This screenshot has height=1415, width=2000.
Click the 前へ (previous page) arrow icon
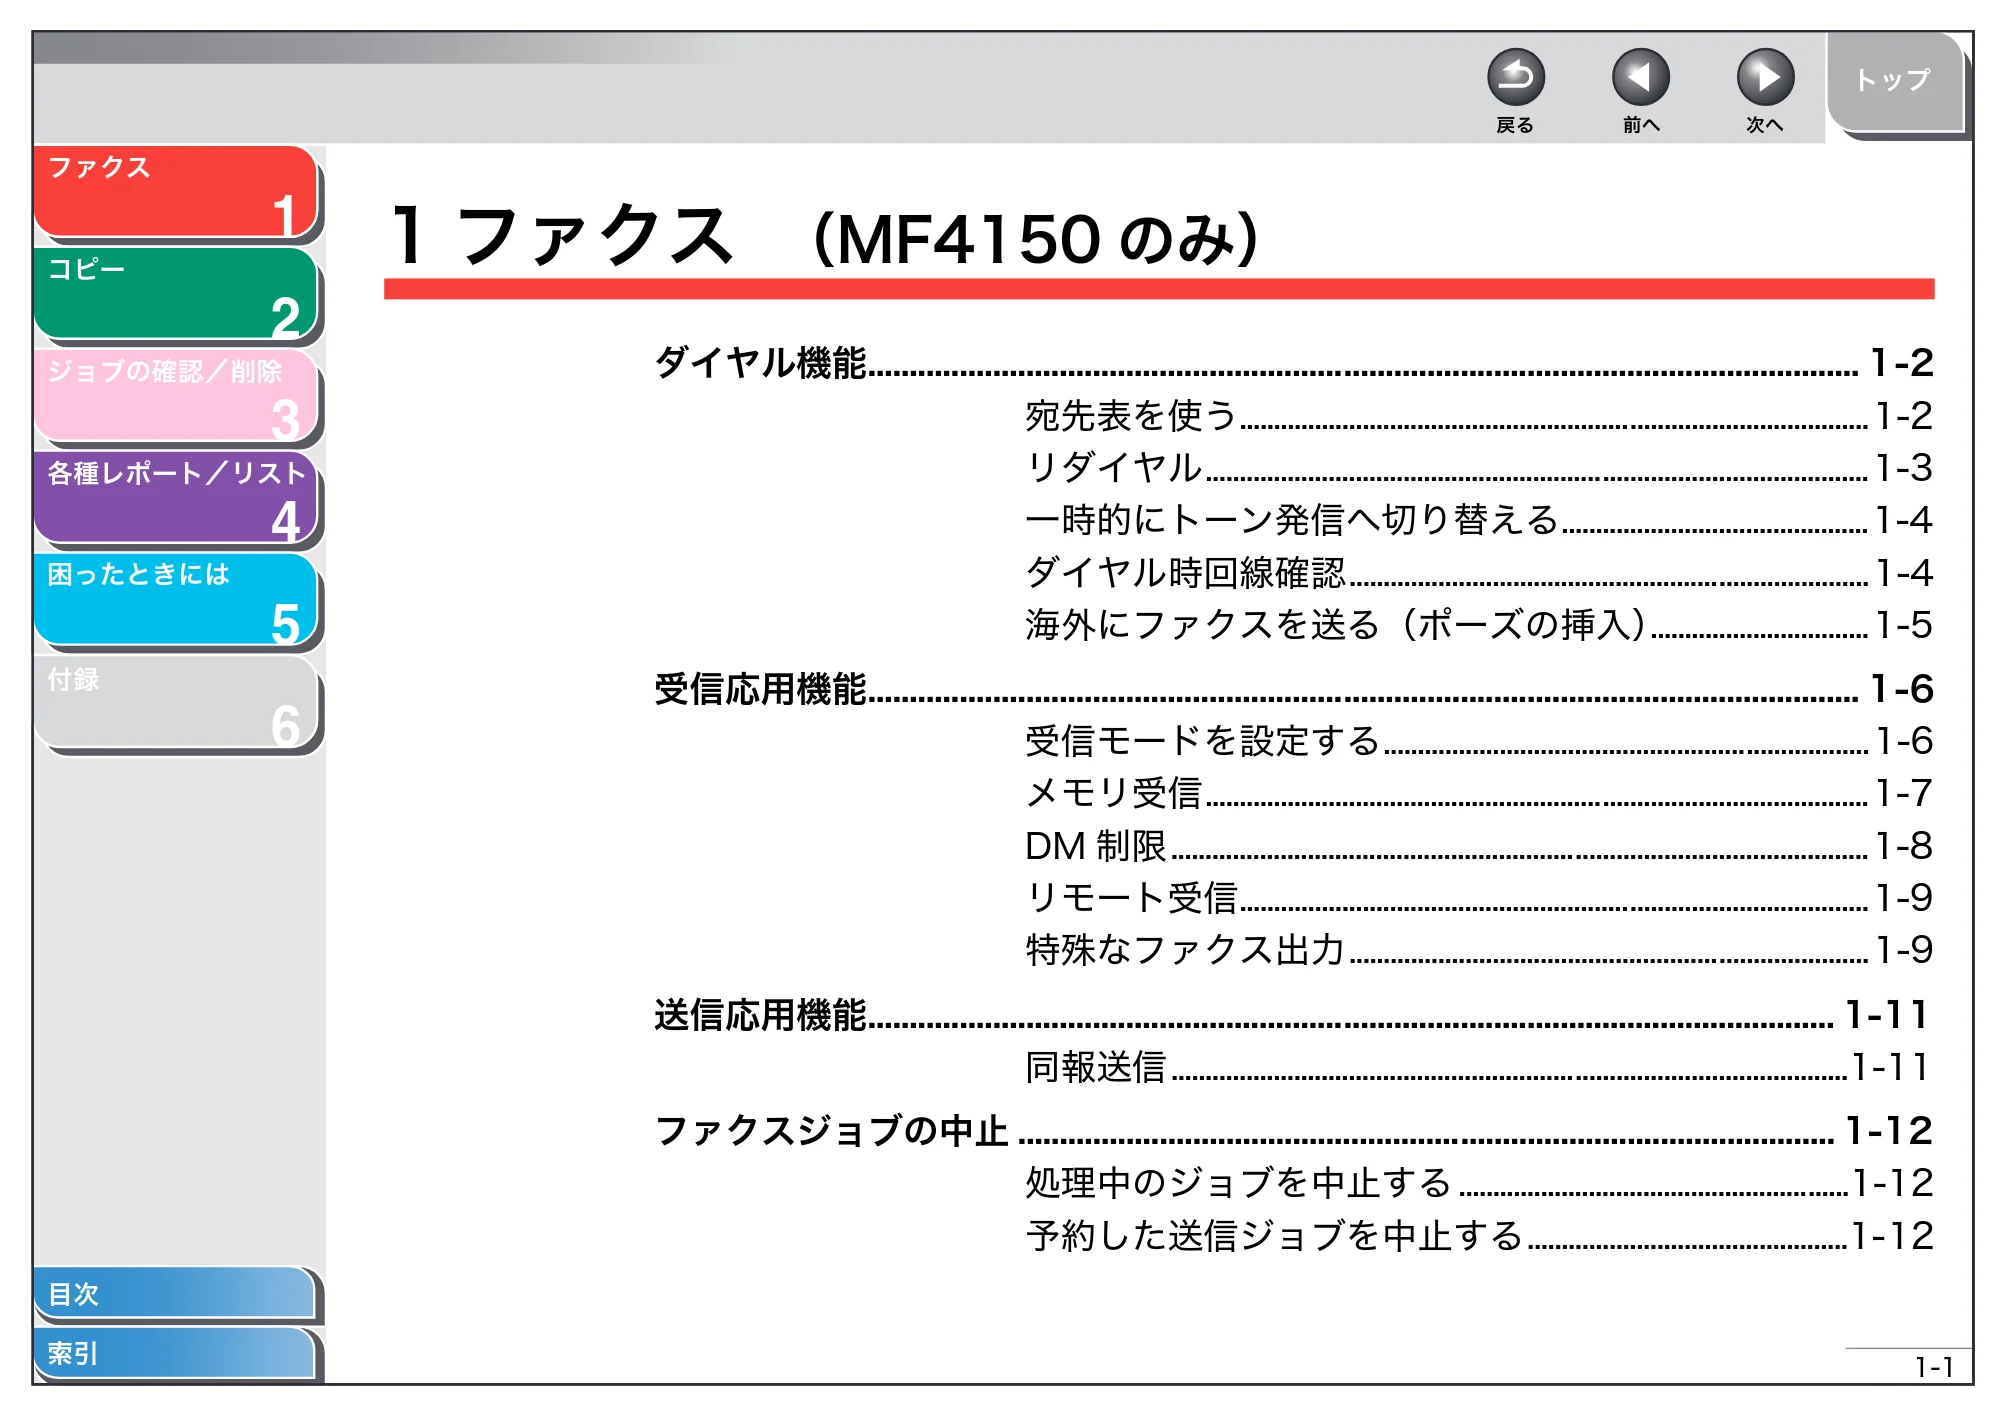pyautogui.click(x=1640, y=77)
